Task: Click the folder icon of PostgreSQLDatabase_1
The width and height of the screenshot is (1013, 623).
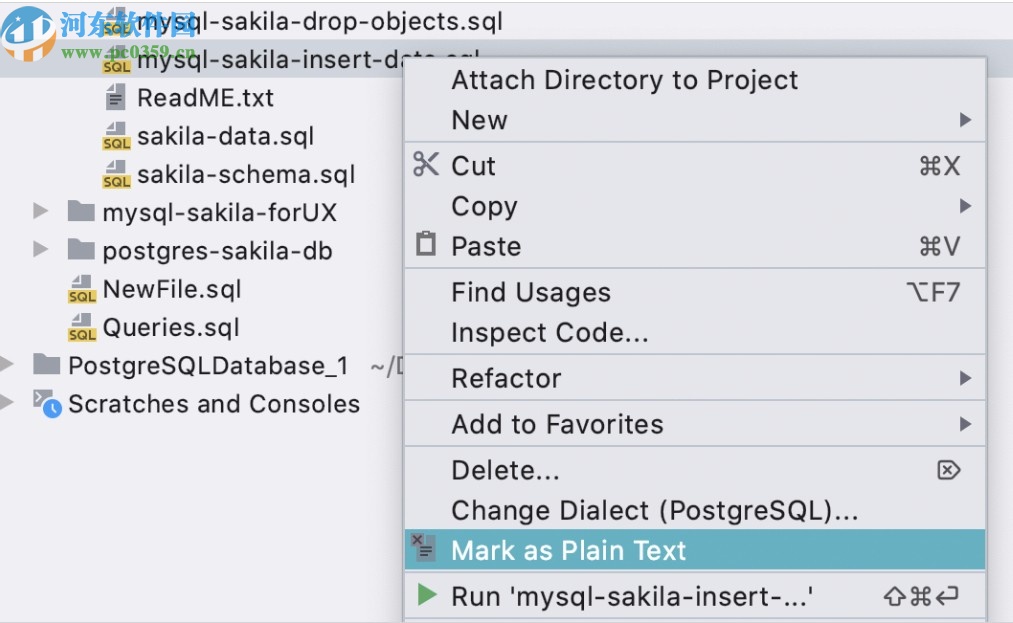Action: tap(46, 365)
